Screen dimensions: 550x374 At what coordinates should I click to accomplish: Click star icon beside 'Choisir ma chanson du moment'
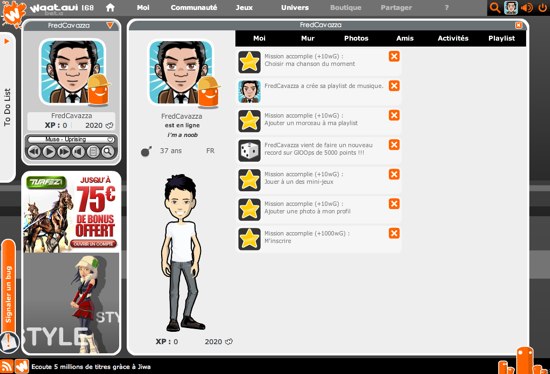pyautogui.click(x=249, y=62)
